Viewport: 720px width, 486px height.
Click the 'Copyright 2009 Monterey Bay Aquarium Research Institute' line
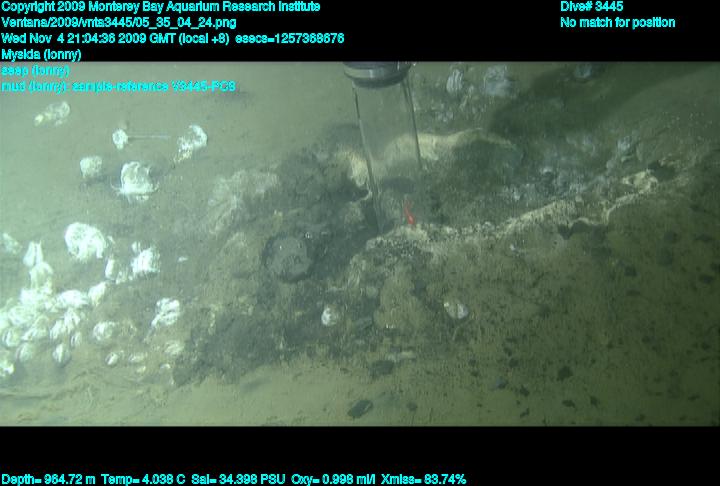[x=160, y=7]
